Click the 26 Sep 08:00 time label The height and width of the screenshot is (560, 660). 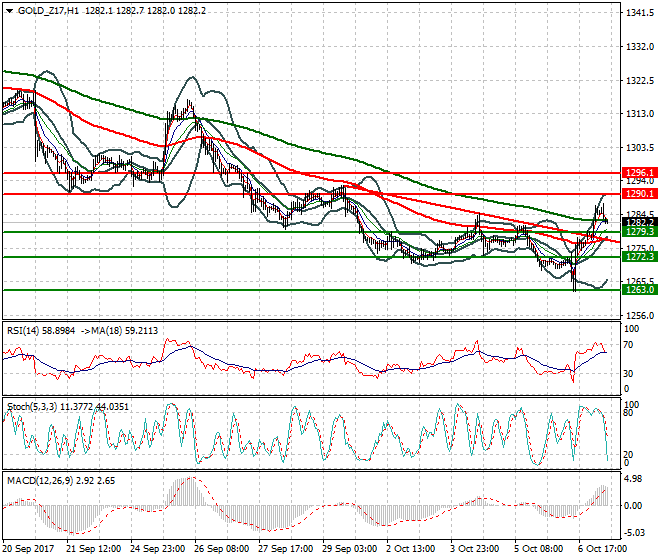[x=221, y=549]
